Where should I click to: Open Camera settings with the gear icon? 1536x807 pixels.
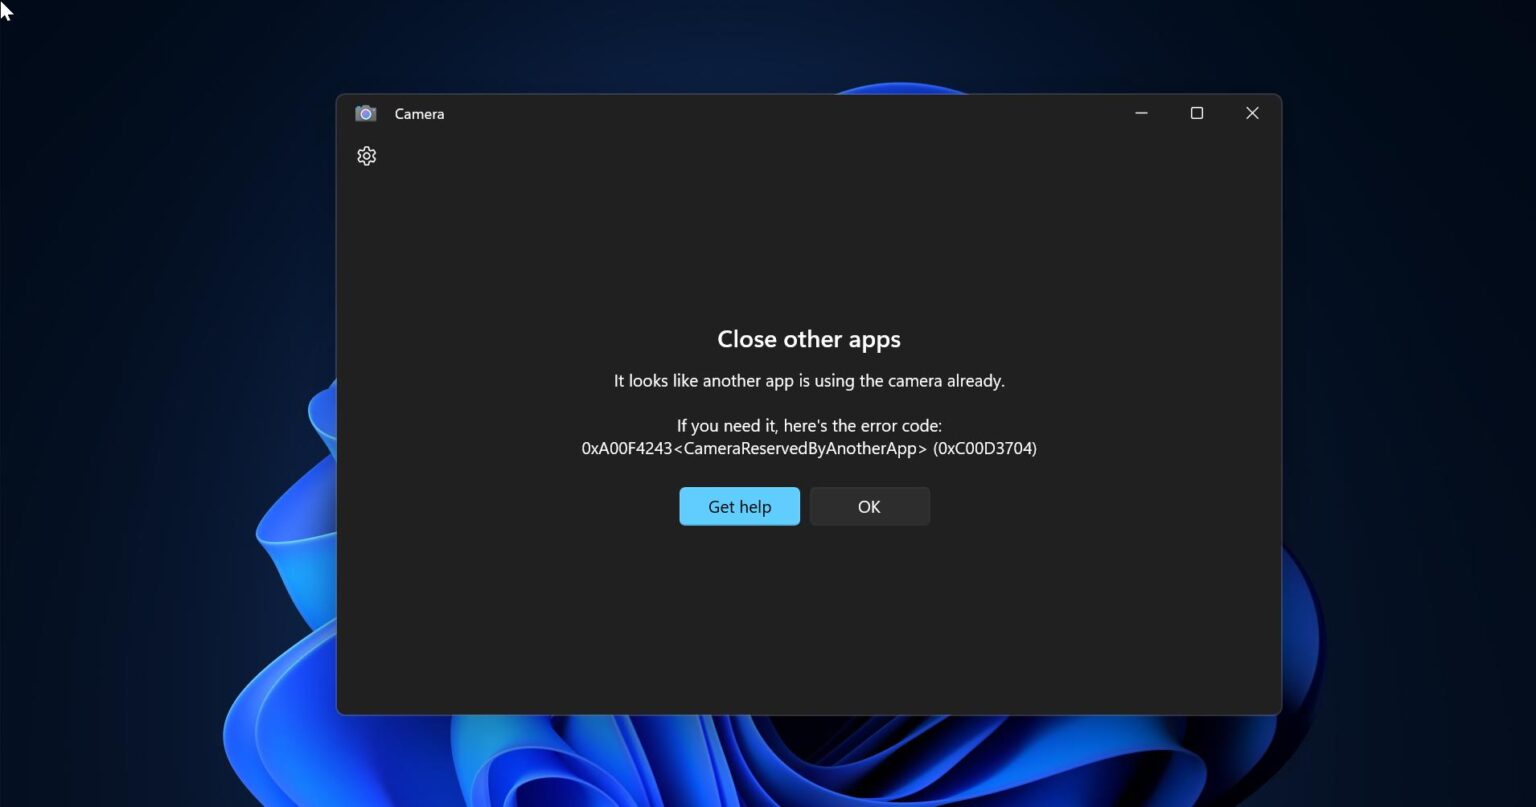(366, 156)
